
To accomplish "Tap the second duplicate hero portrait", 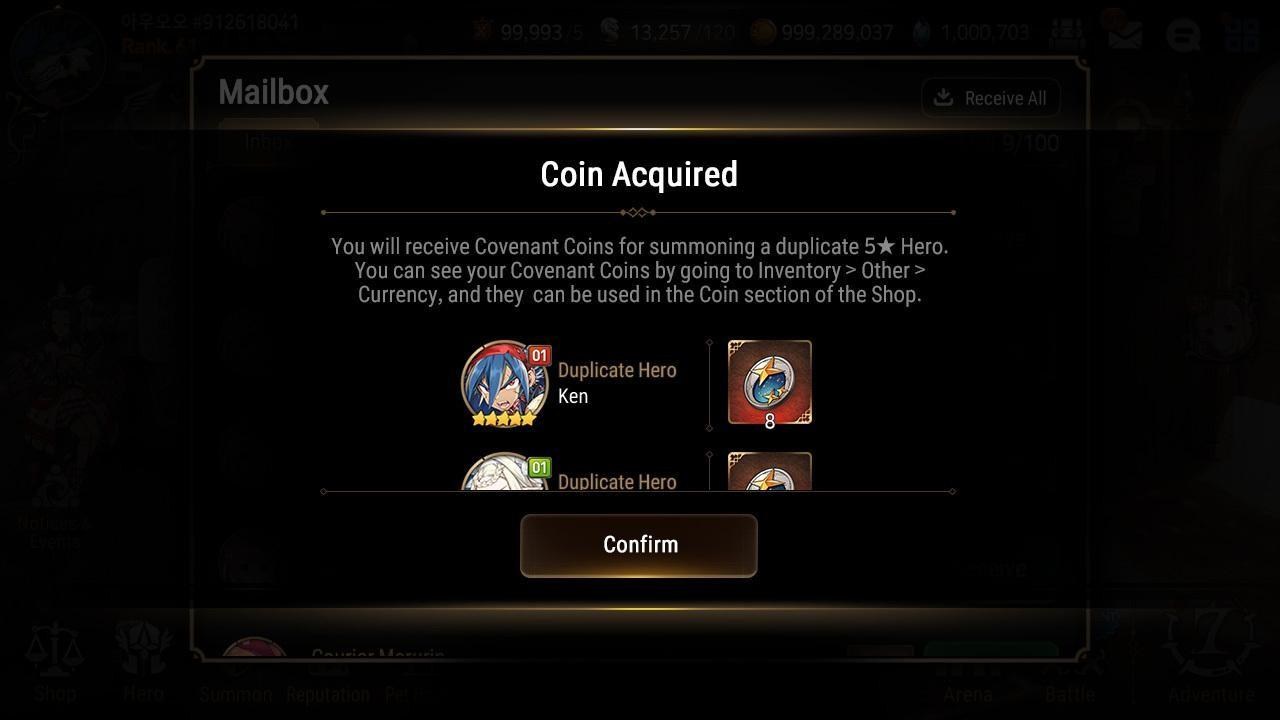I will [505, 473].
